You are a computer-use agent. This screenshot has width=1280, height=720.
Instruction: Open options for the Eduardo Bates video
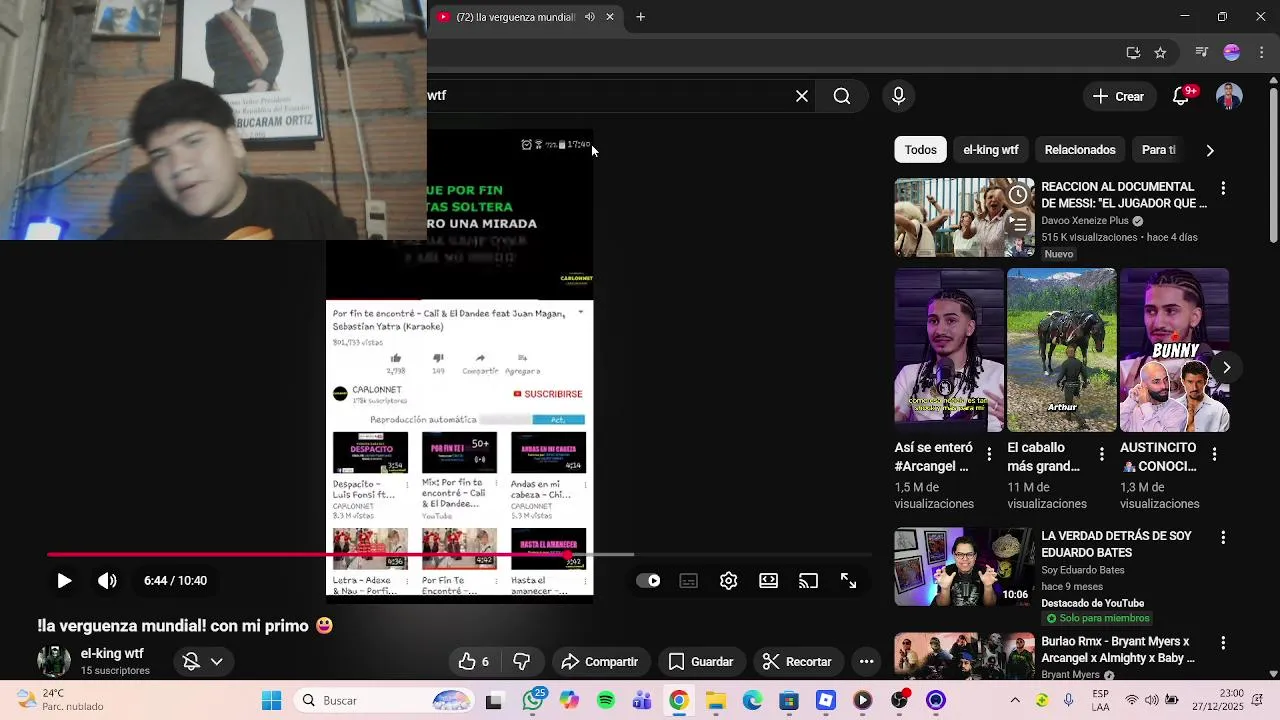pyautogui.click(x=1222, y=538)
